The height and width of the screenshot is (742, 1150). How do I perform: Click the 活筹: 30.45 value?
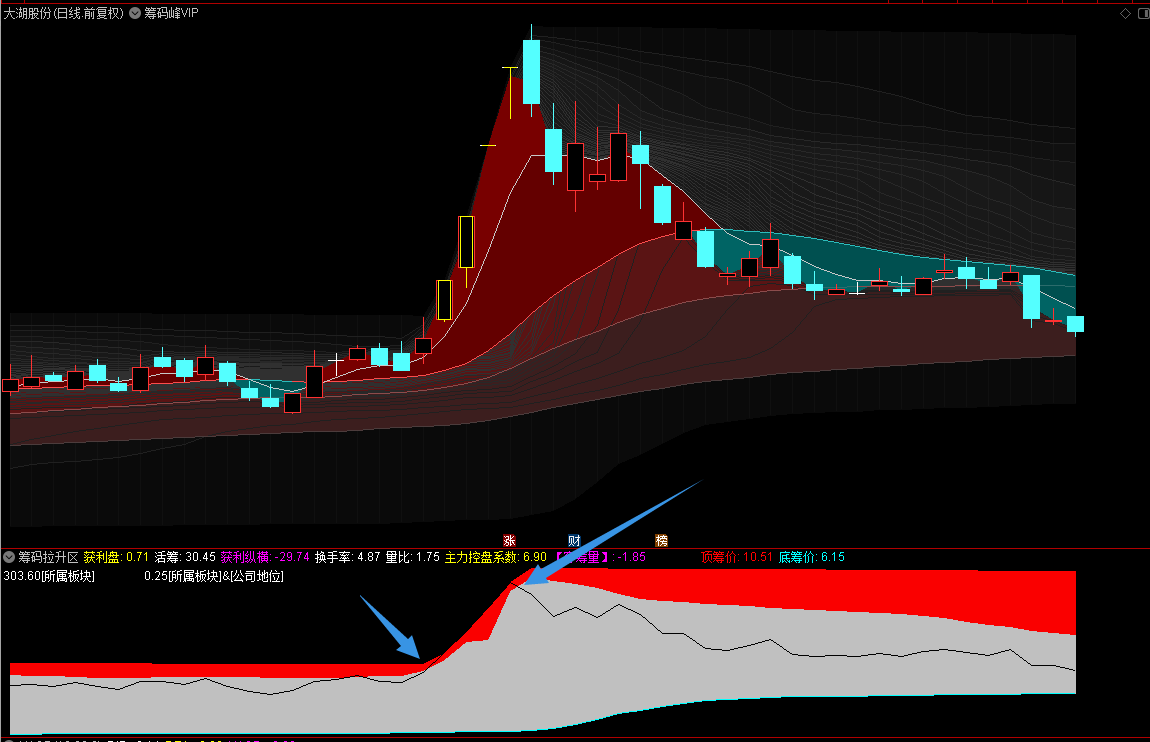(185, 557)
